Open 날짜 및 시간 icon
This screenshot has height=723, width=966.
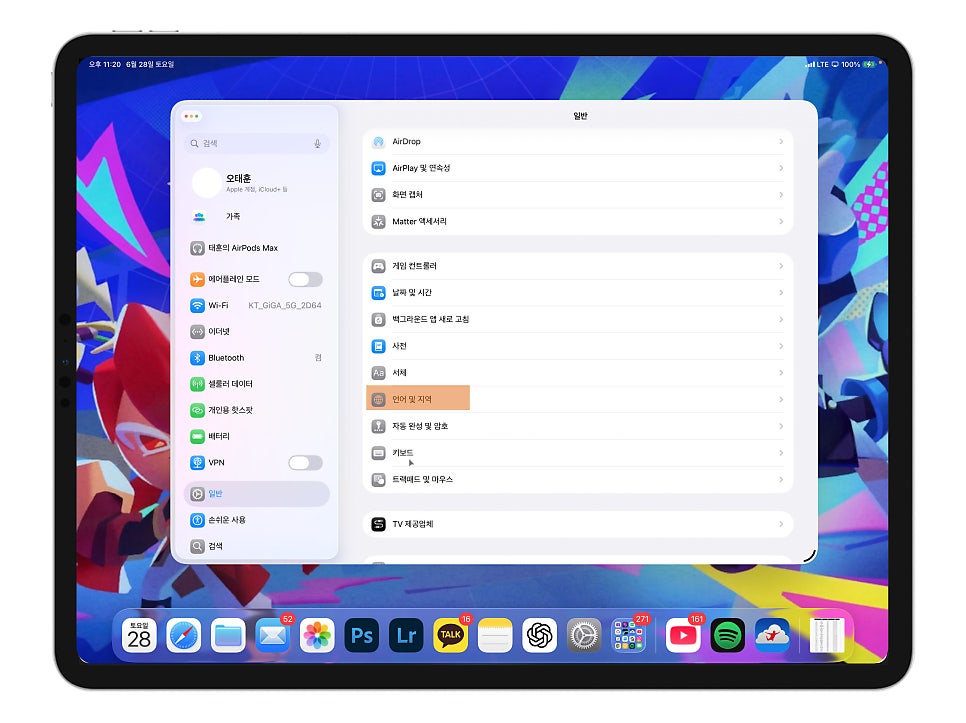[378, 293]
